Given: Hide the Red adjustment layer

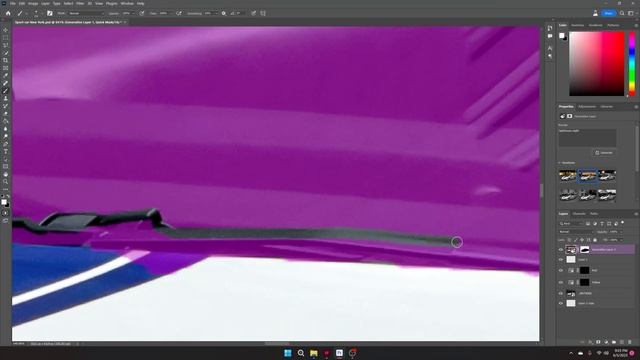Looking at the screenshot, I should (x=561, y=270).
